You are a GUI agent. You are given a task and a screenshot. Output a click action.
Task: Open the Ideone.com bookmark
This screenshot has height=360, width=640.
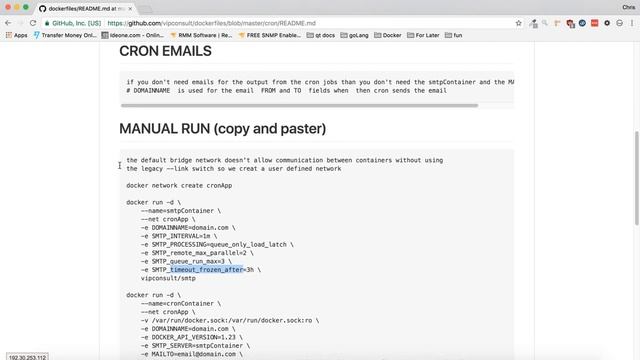(133, 36)
